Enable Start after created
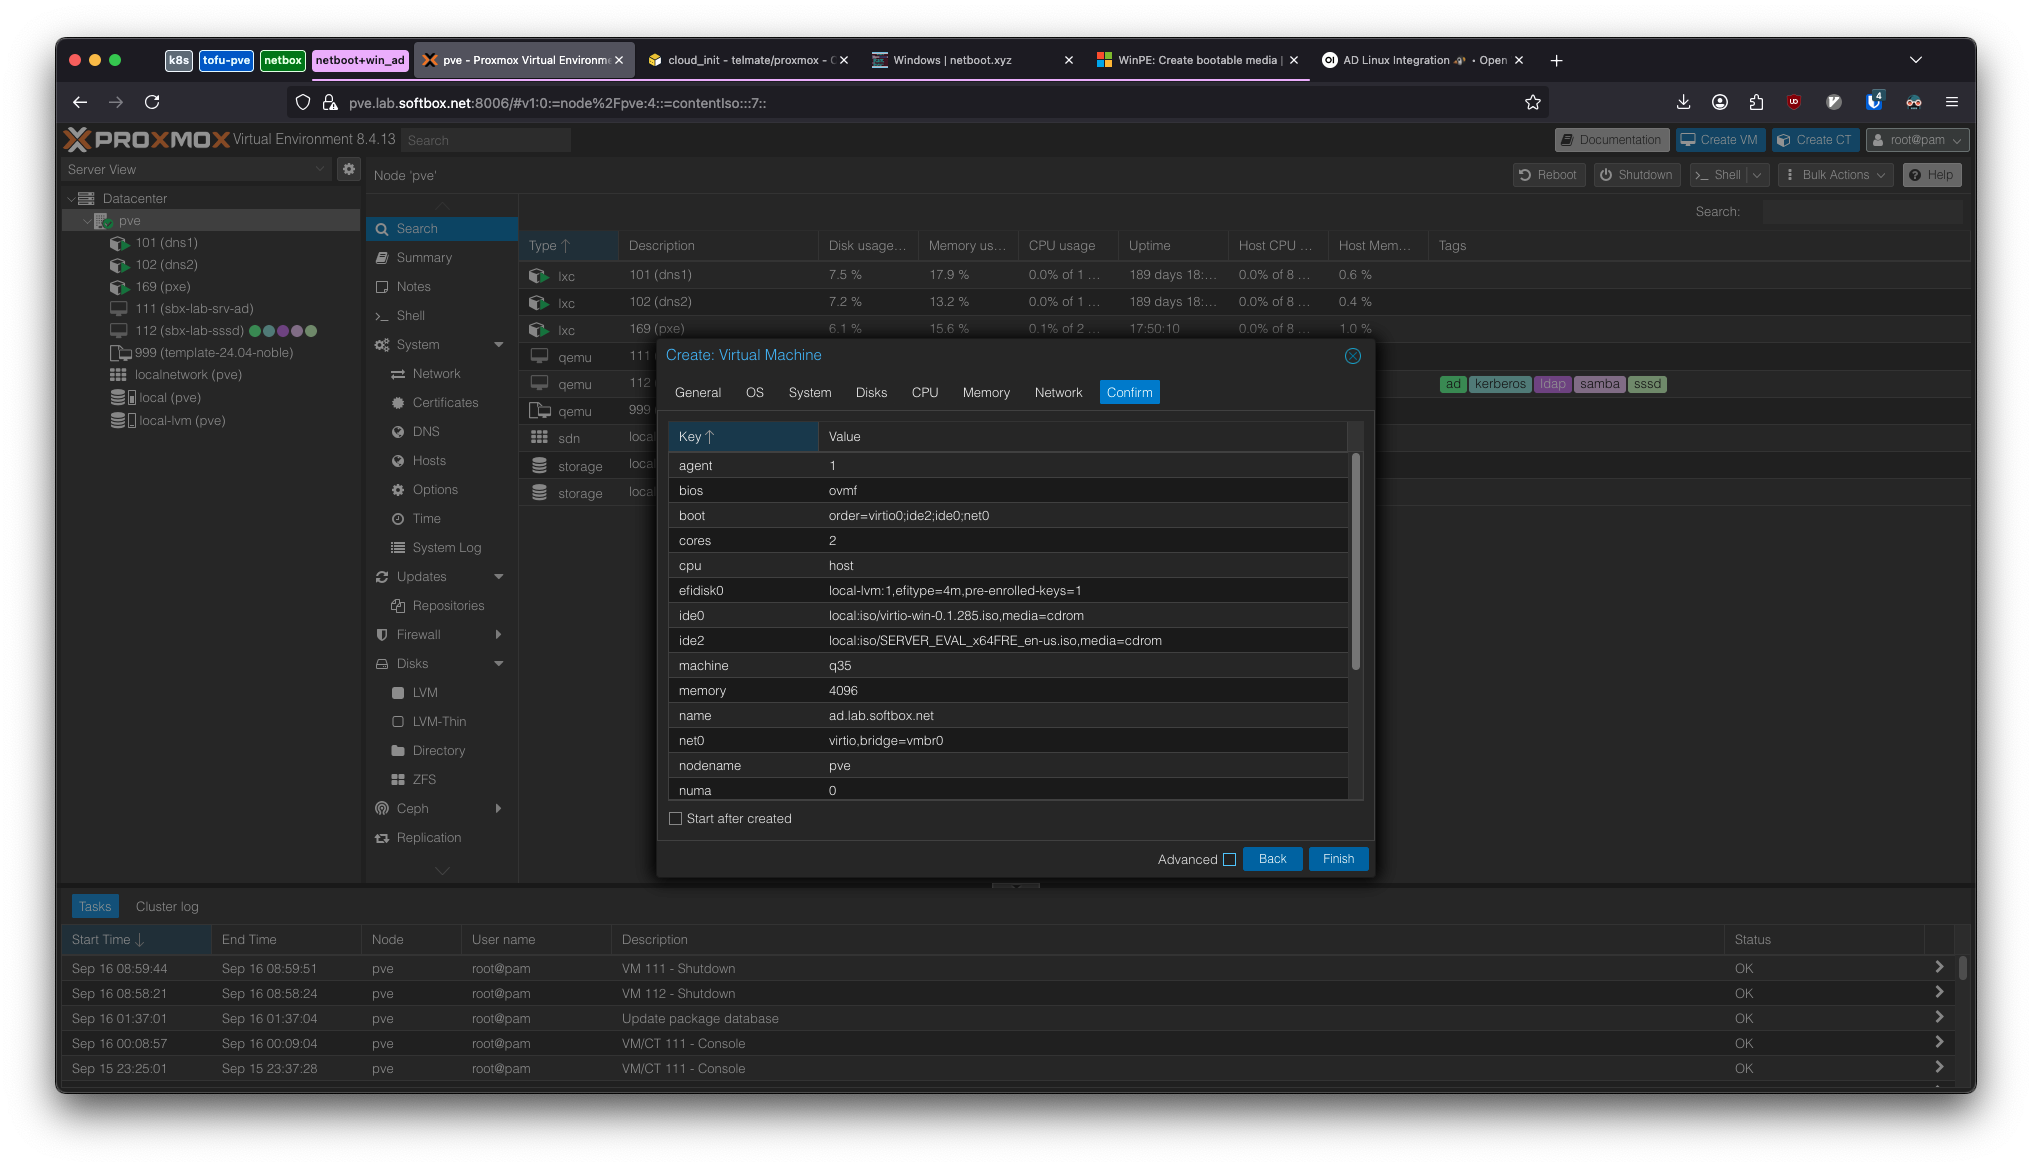2032x1167 pixels. [x=675, y=818]
